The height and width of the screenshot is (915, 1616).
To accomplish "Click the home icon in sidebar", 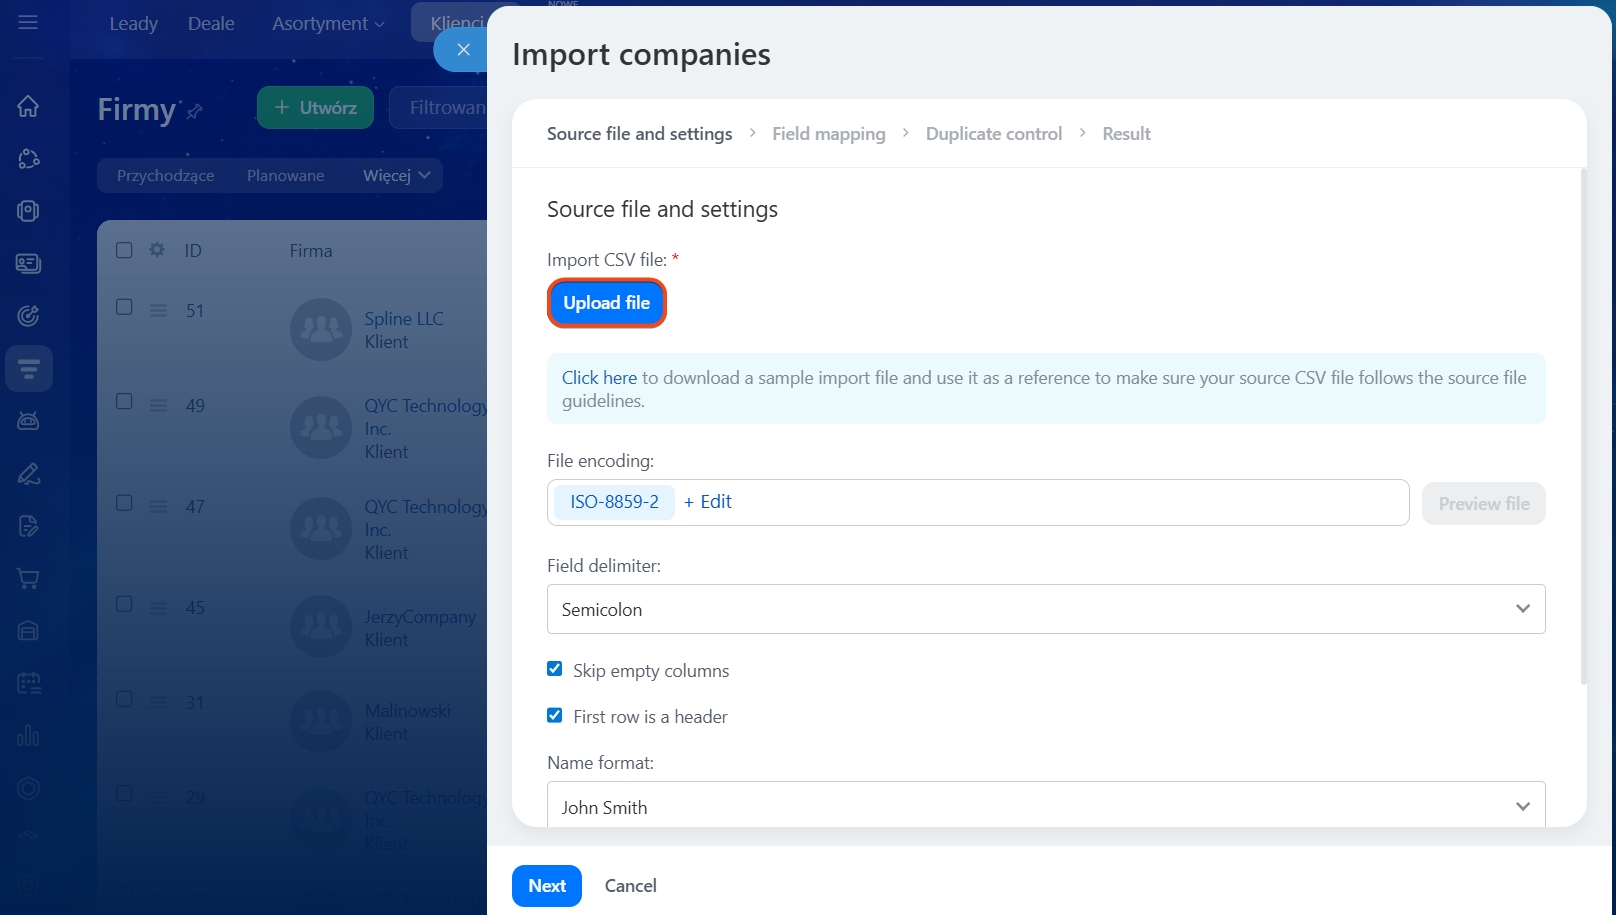I will pyautogui.click(x=28, y=106).
